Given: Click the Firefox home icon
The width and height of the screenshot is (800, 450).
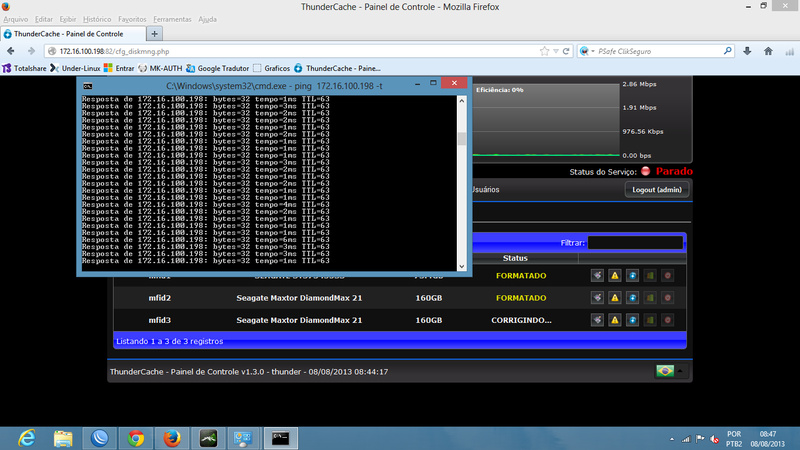Looking at the screenshot, I should (768, 51).
